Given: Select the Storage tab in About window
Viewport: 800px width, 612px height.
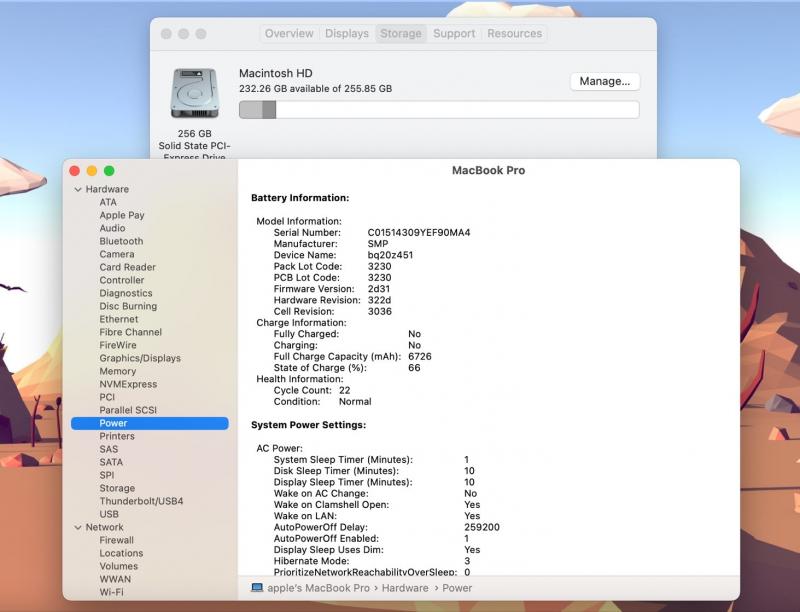Looking at the screenshot, I should click(401, 34).
